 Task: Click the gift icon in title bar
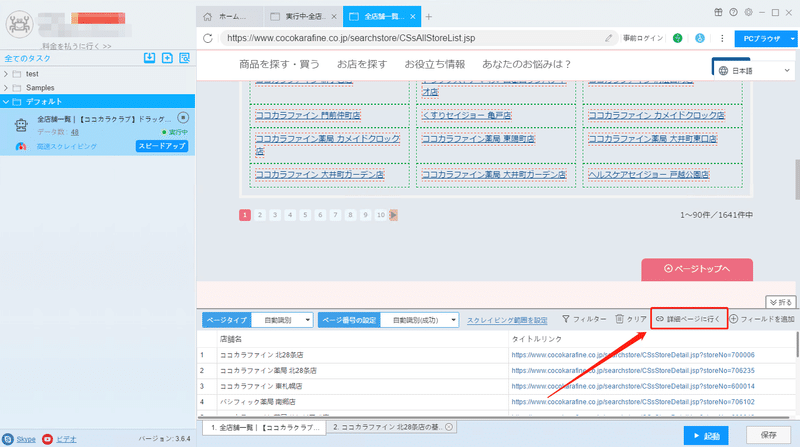click(x=718, y=12)
